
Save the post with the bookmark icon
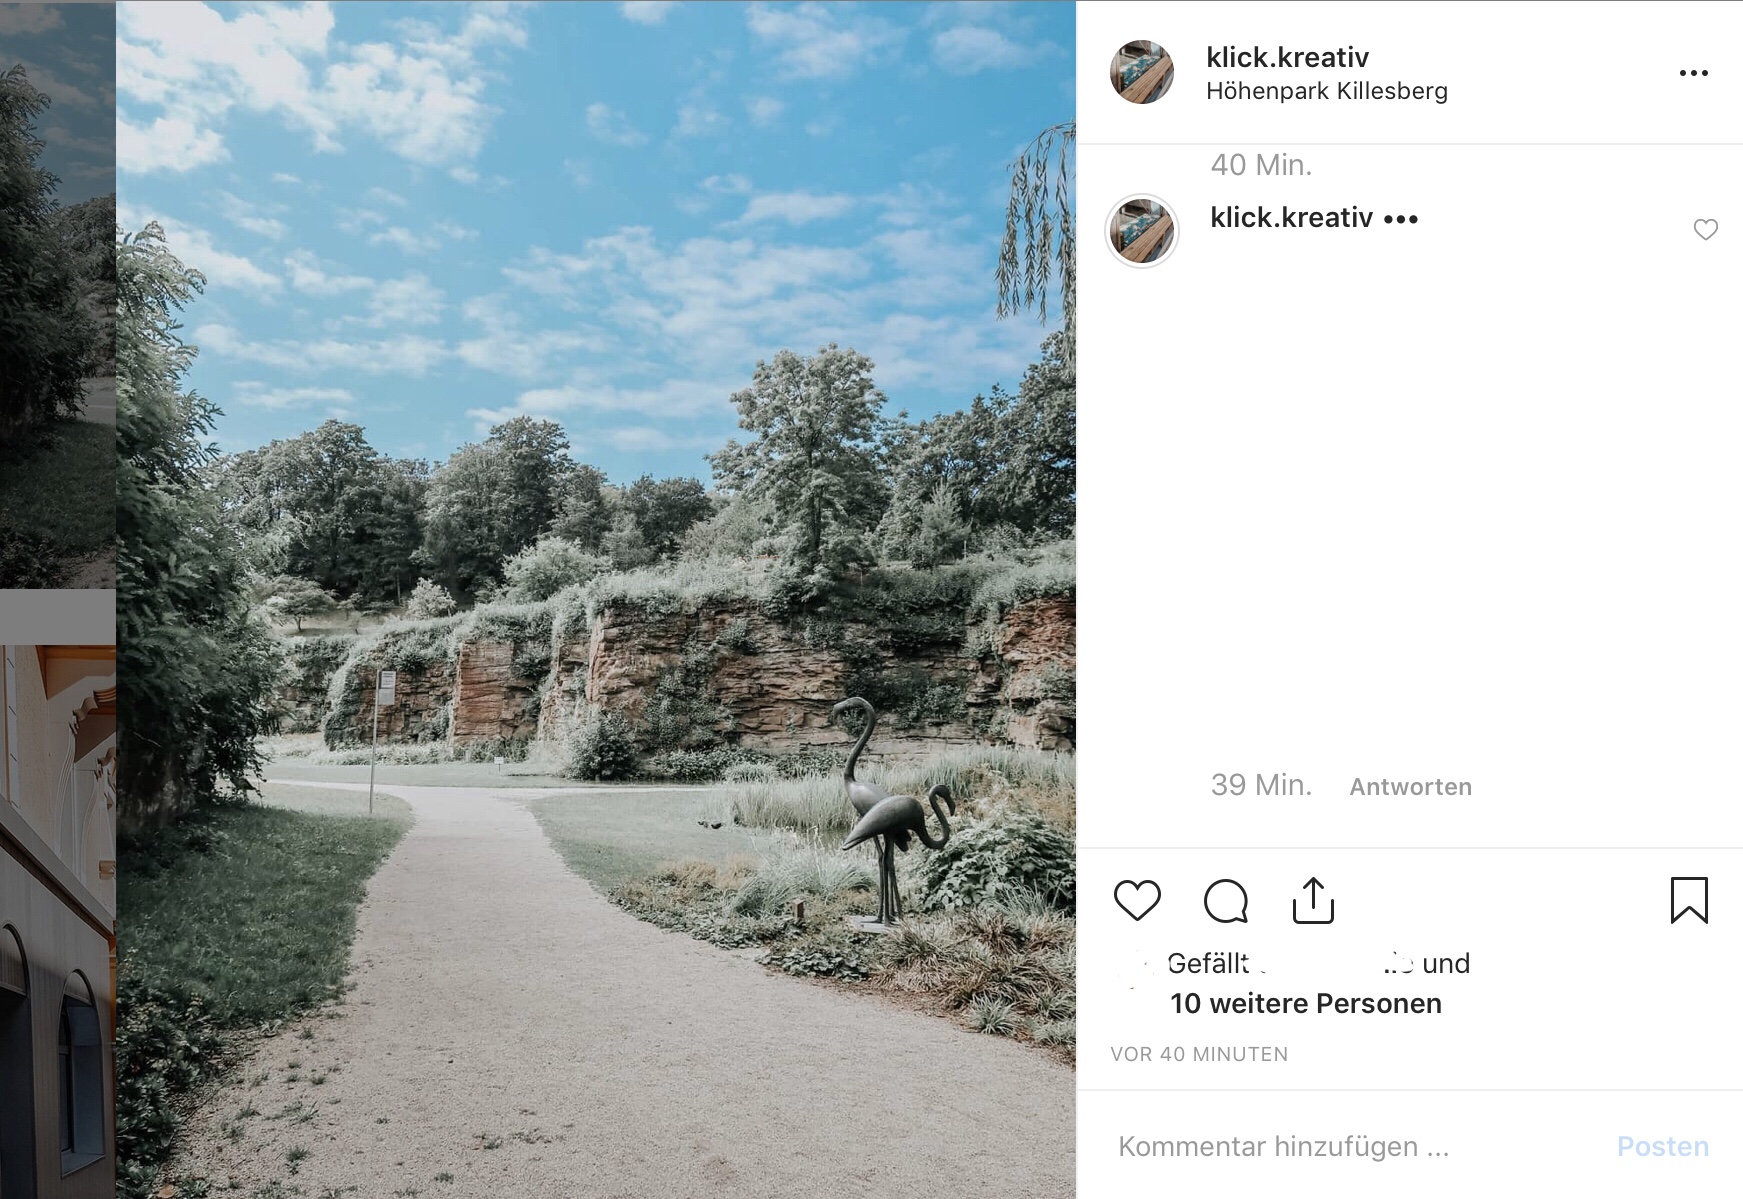point(1689,900)
